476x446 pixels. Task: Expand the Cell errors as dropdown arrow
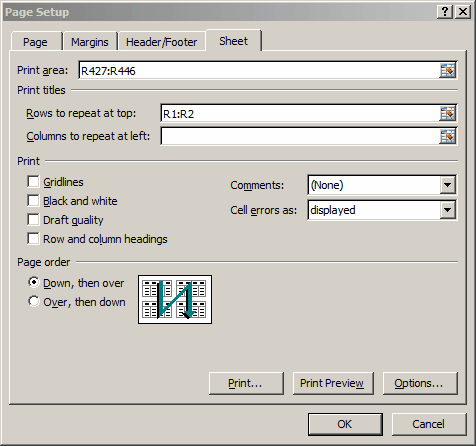point(447,210)
